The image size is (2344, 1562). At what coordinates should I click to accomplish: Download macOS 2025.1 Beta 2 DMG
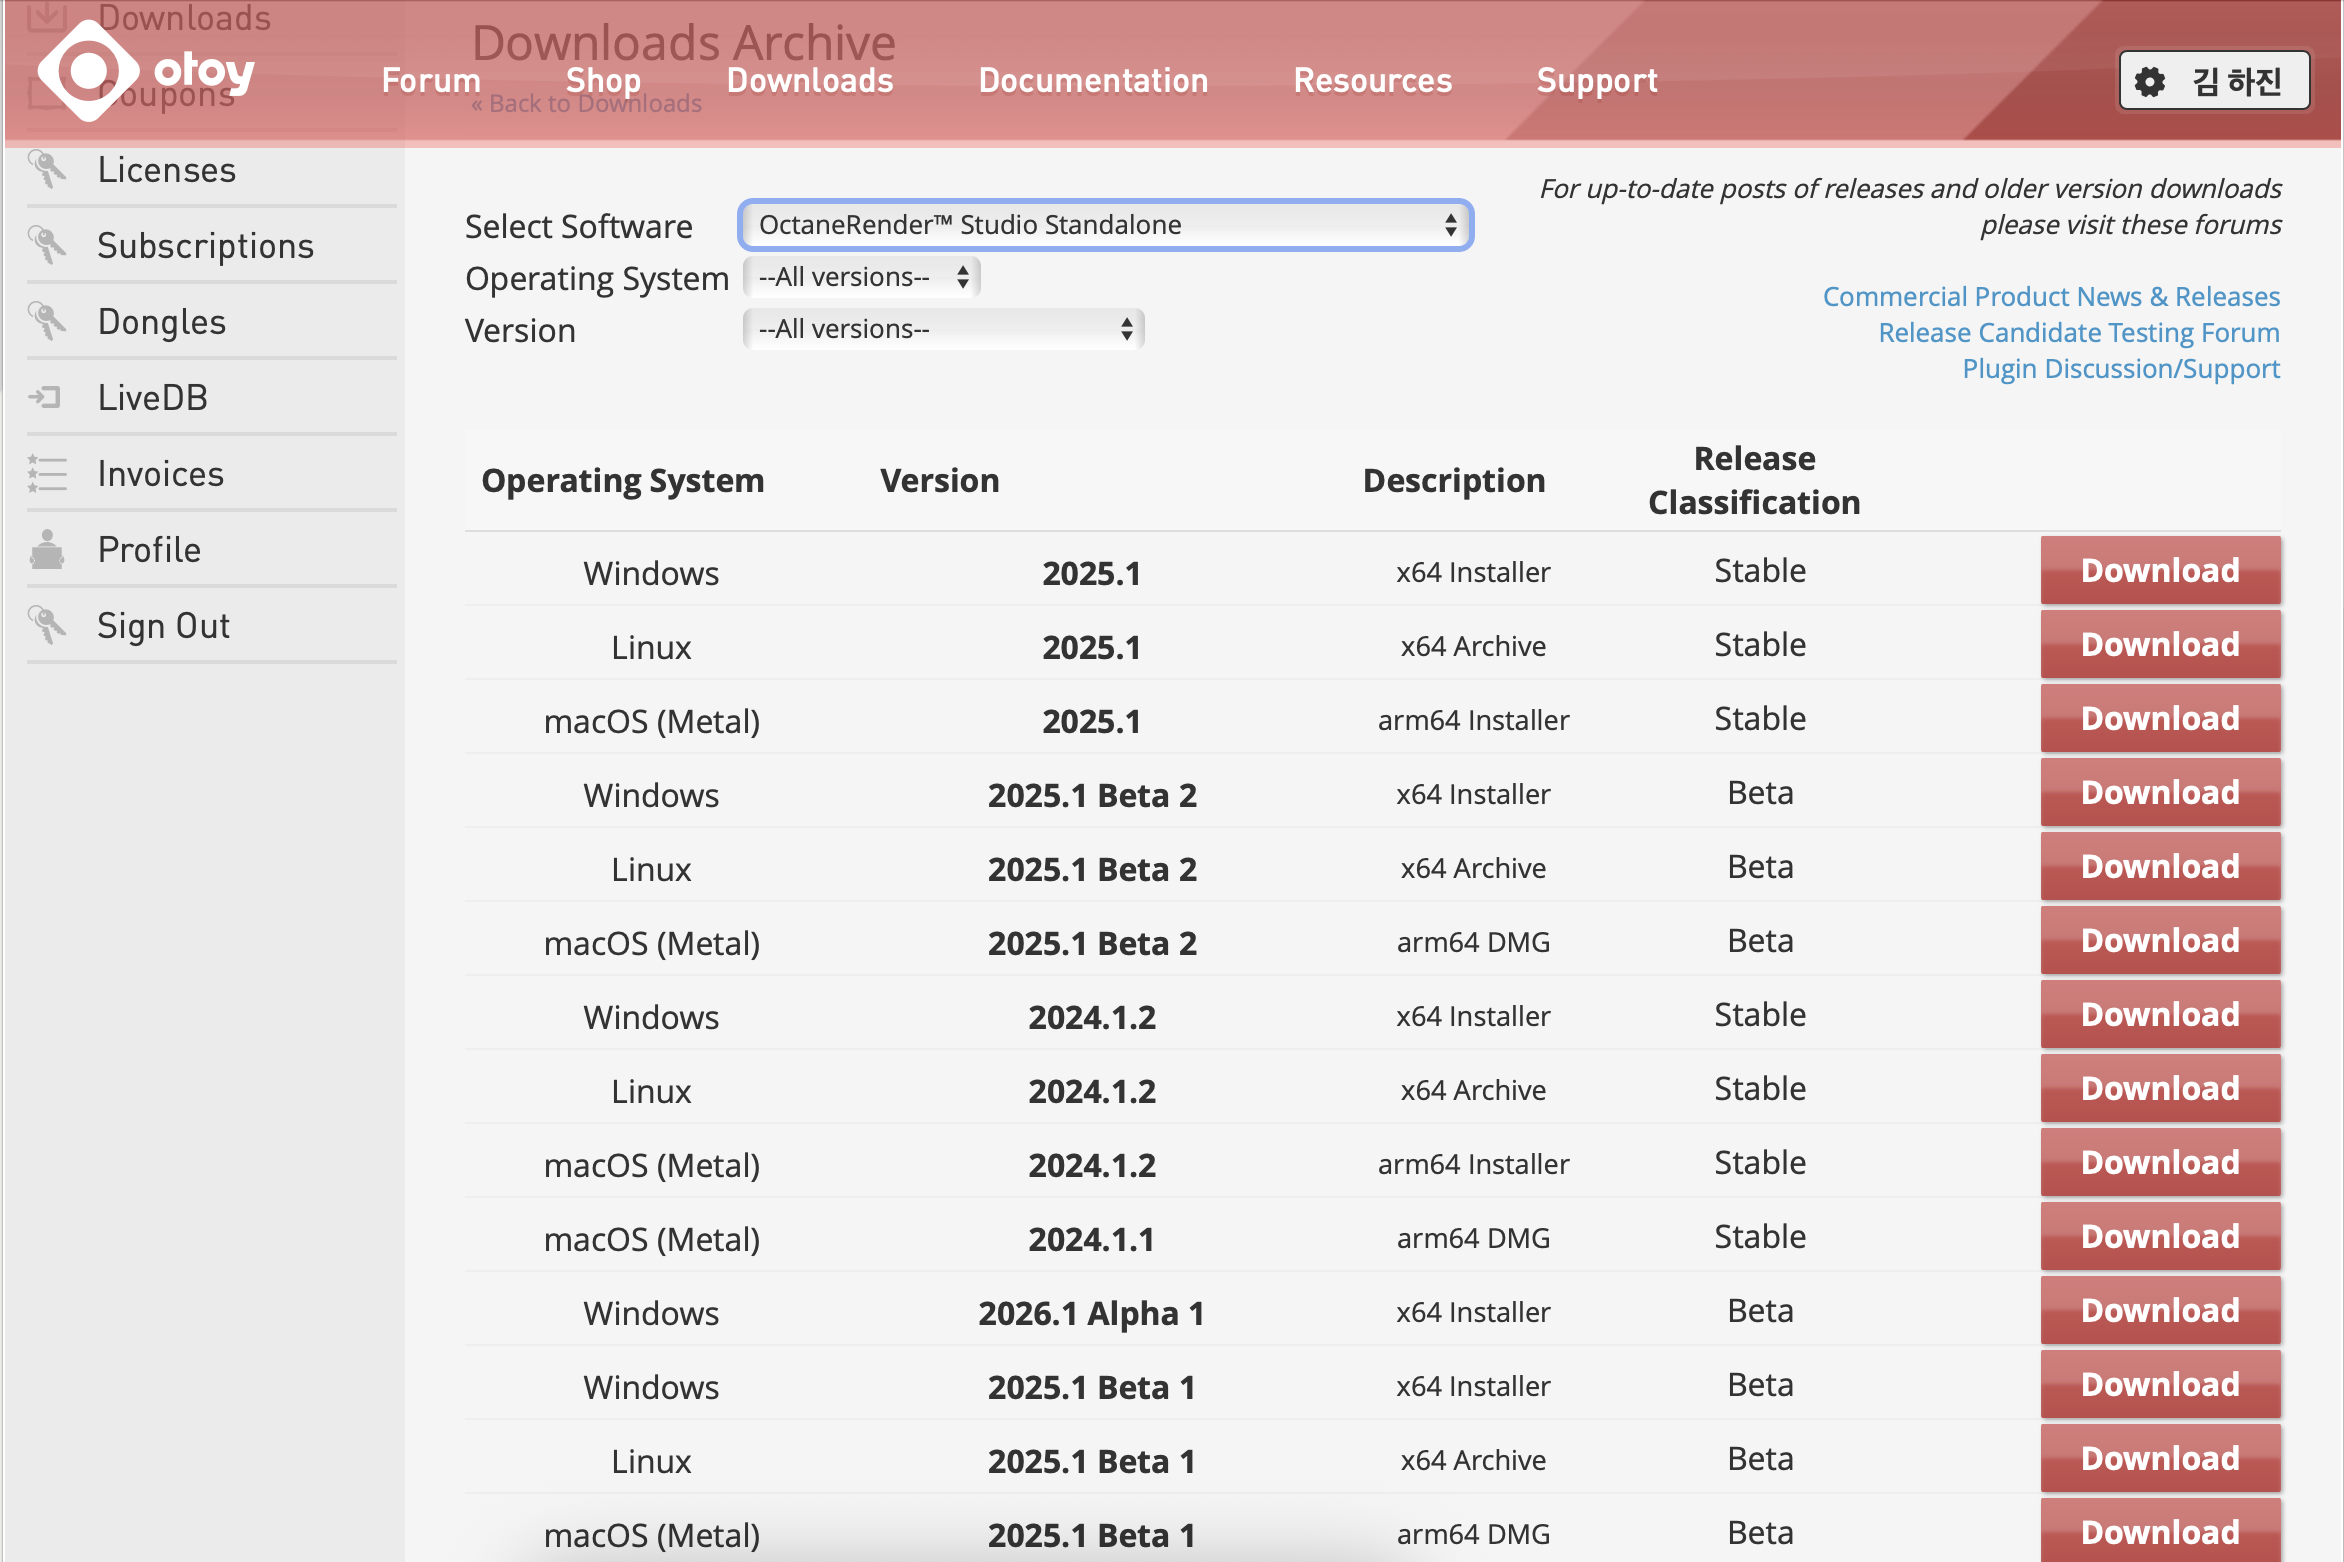tap(2160, 941)
